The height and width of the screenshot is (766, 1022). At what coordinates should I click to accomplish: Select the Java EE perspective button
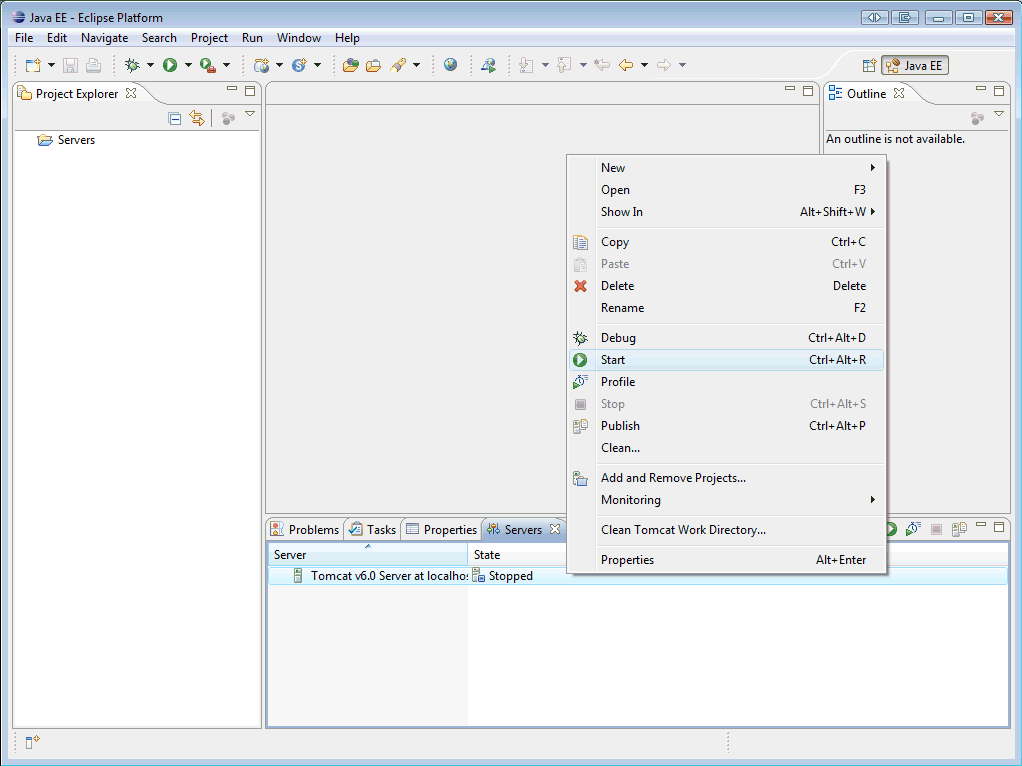pos(914,65)
